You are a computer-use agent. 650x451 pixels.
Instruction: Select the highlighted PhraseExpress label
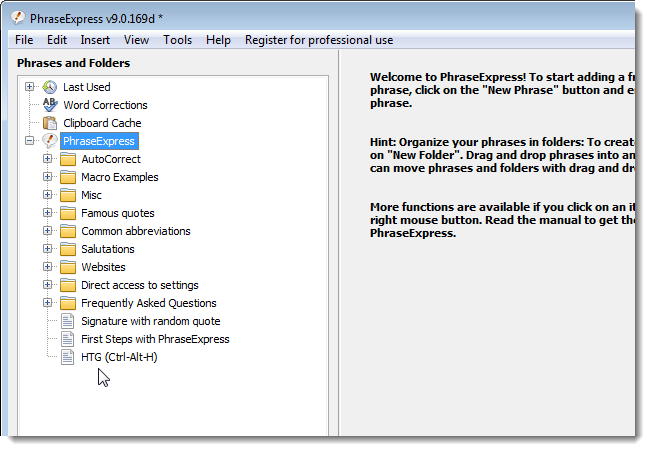tap(99, 141)
